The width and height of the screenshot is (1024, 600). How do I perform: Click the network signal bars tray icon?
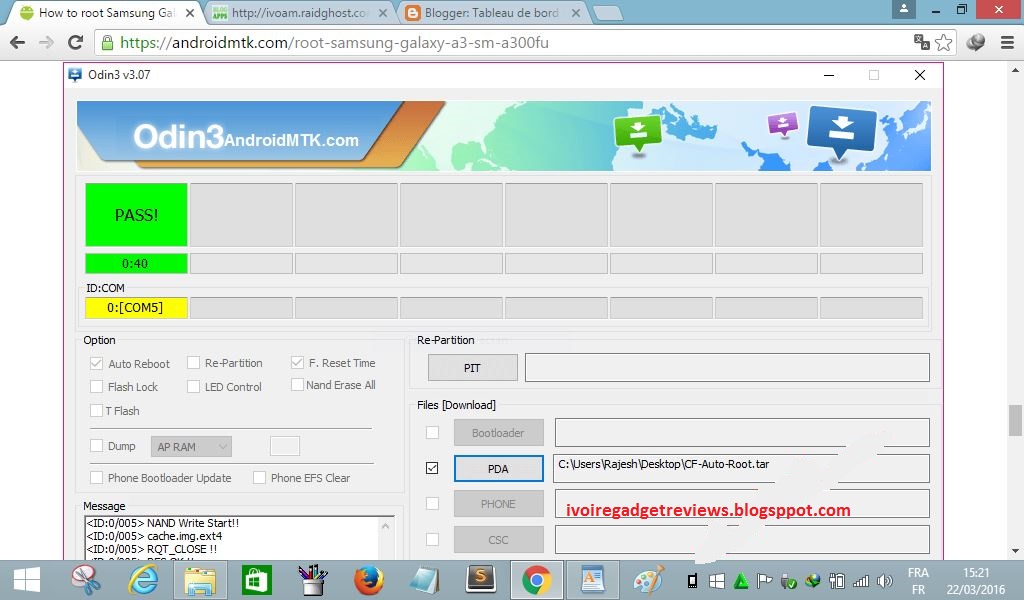[x=861, y=580]
